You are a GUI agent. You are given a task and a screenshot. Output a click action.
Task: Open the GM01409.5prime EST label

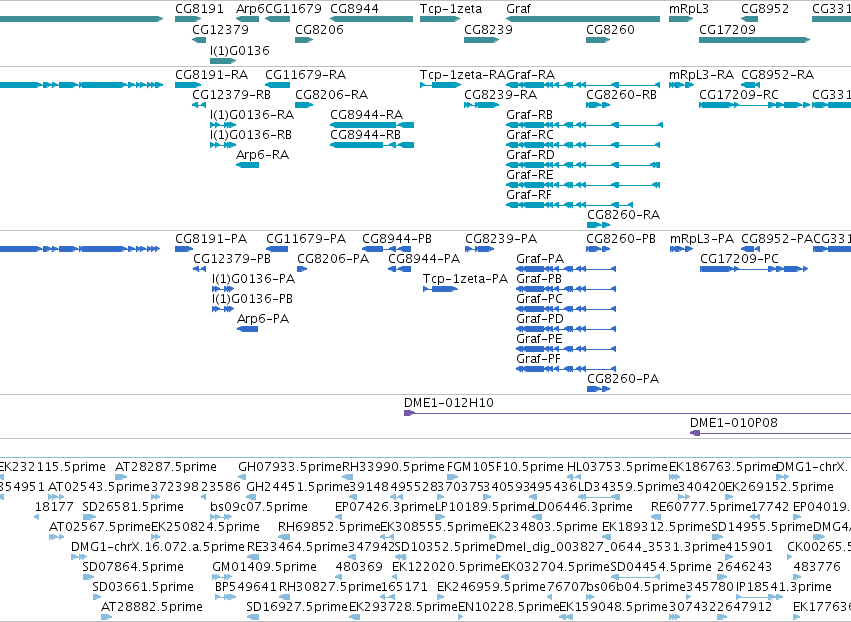point(264,567)
